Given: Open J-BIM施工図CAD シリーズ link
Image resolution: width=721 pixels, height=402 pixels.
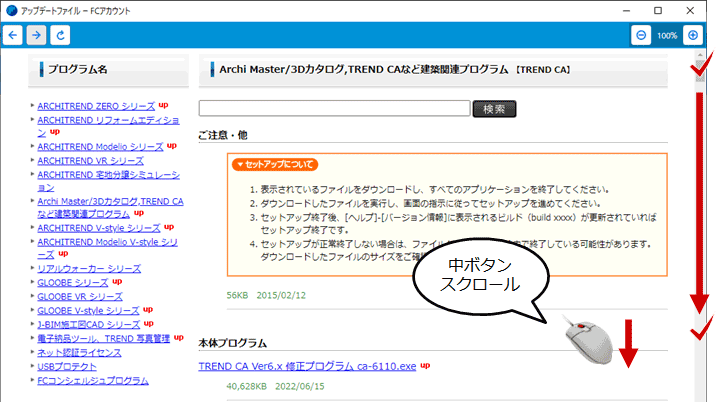Looking at the screenshot, I should coord(89,325).
